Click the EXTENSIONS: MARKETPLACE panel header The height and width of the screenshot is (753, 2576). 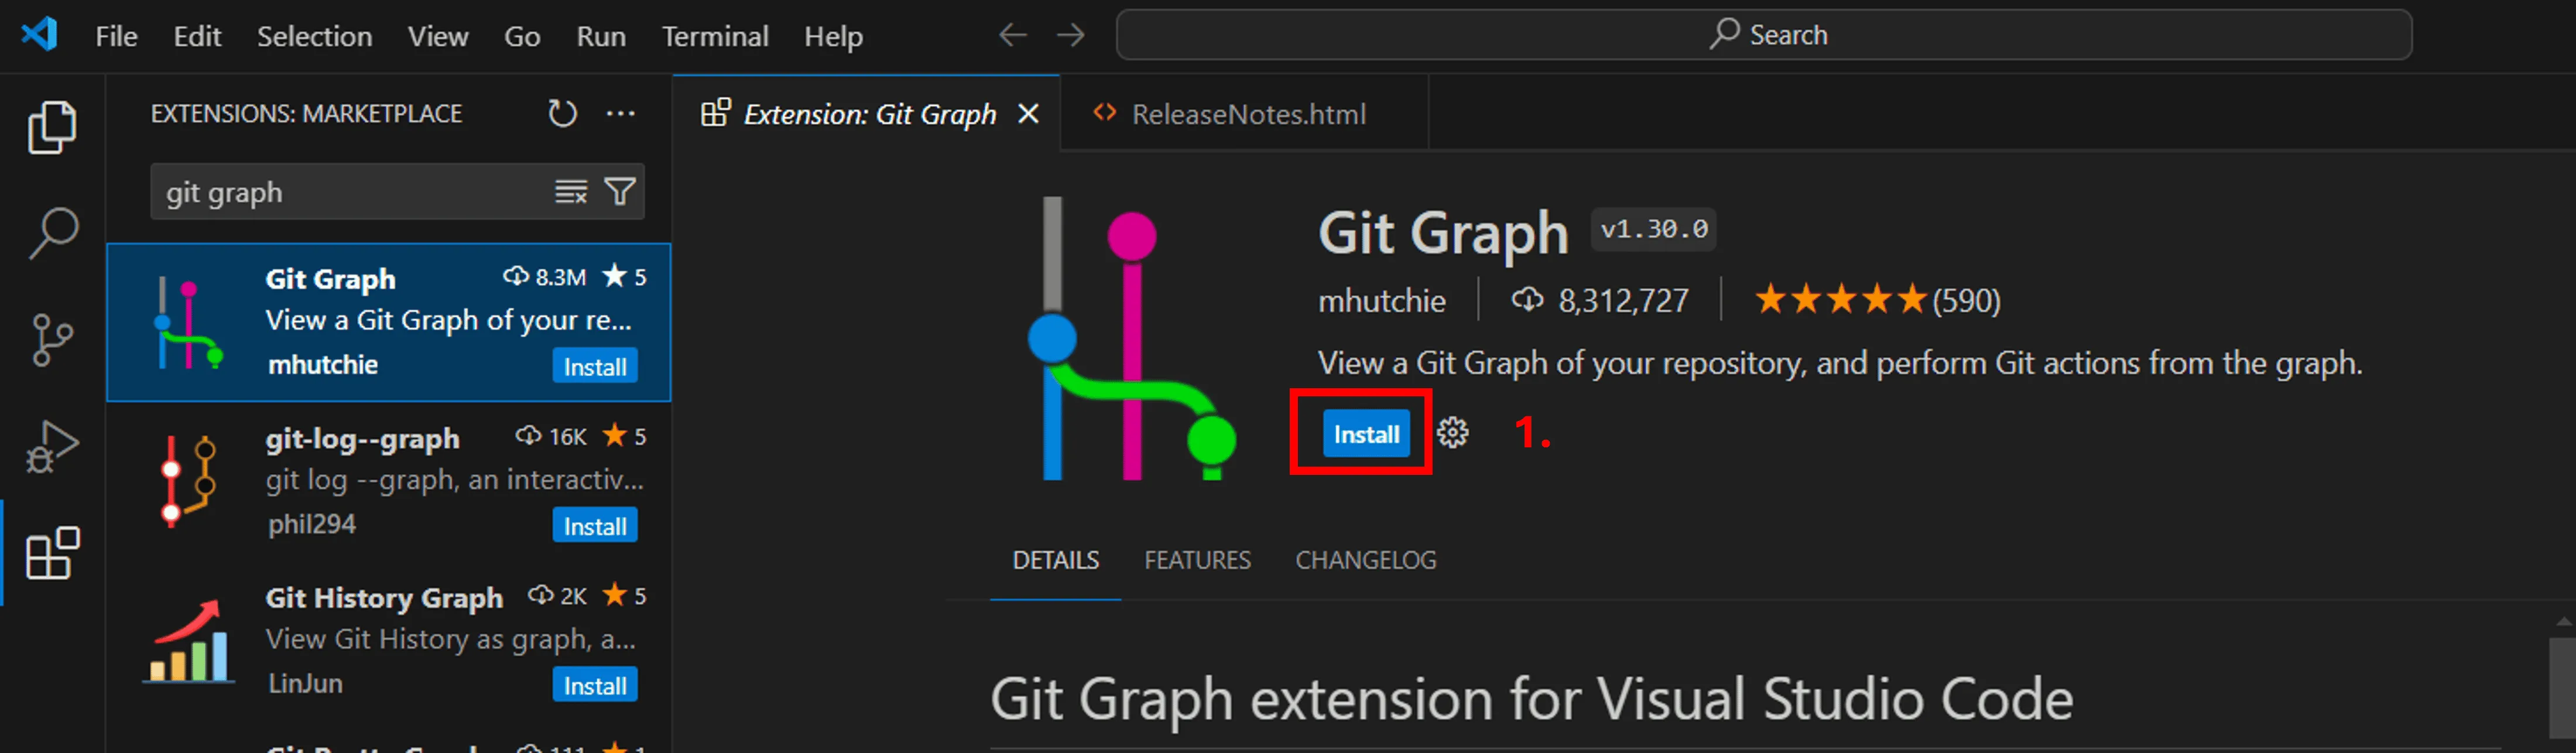coord(306,114)
